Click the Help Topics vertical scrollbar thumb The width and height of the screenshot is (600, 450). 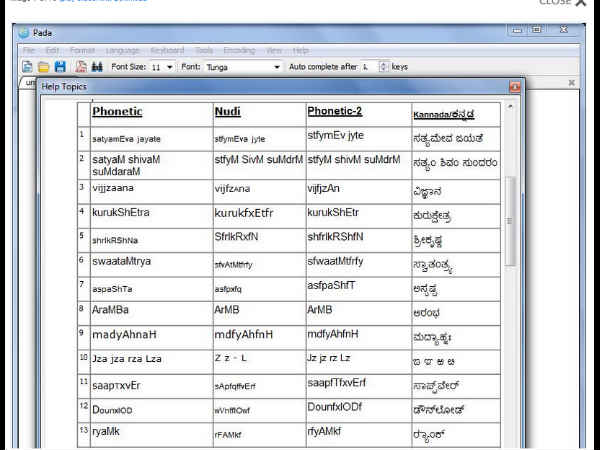tap(510, 221)
